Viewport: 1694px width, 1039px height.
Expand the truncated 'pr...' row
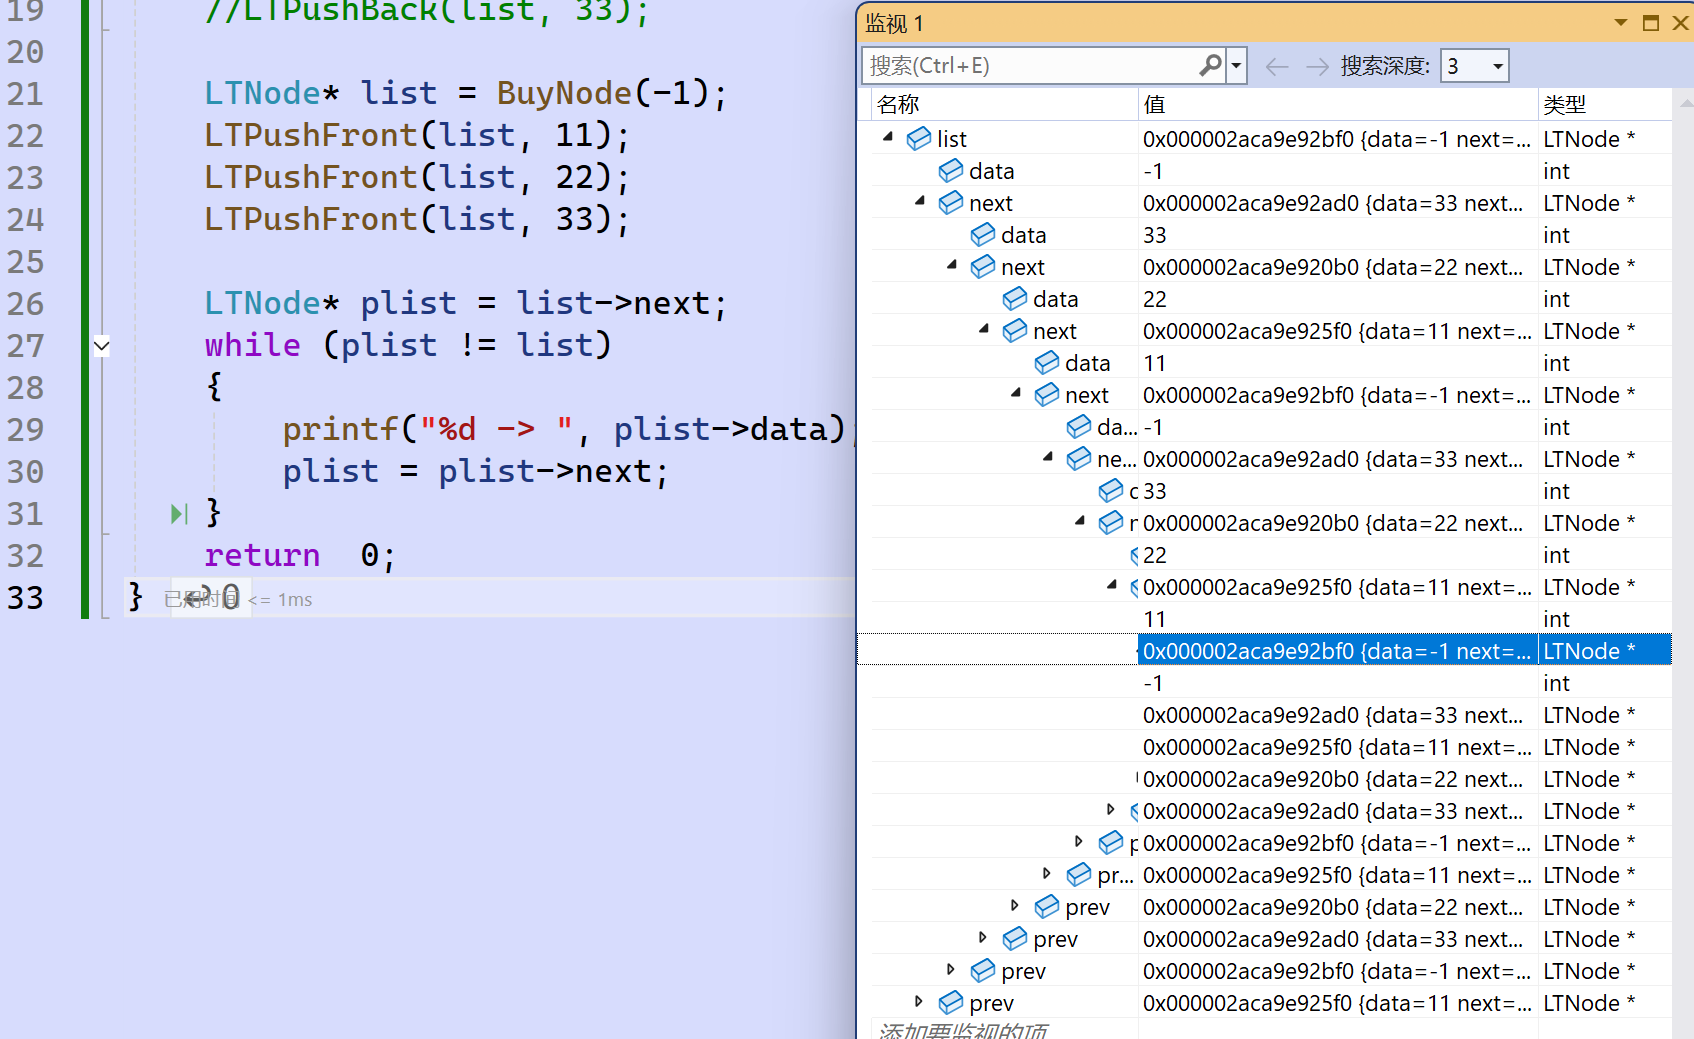[x=1047, y=874]
